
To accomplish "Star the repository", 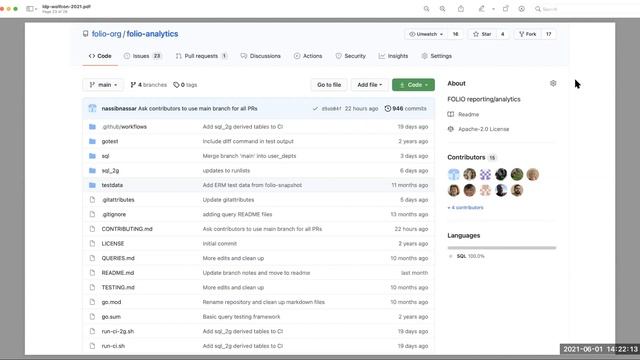I will click(x=482, y=34).
